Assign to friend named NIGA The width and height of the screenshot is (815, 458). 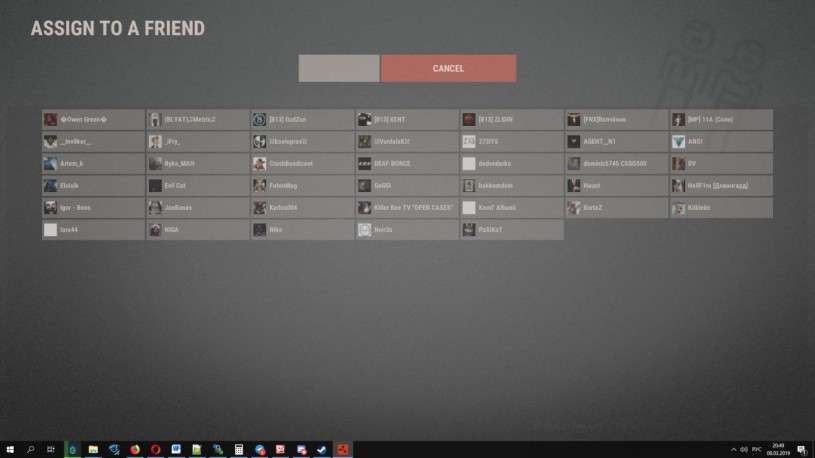[198, 230]
